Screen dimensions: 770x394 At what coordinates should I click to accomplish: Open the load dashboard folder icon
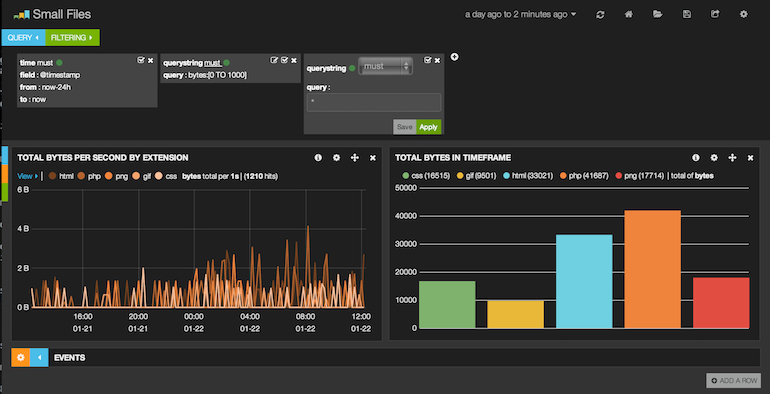pos(658,15)
